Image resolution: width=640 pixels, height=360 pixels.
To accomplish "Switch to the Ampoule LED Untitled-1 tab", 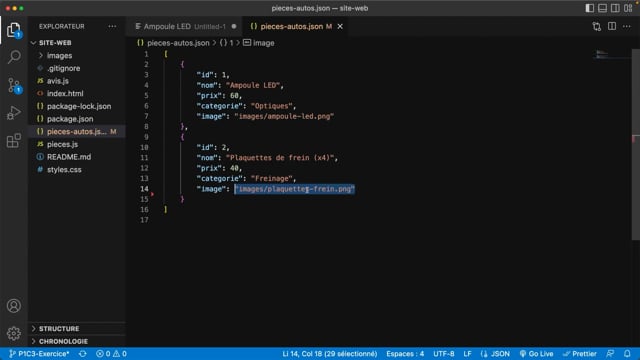I will 184,27.
